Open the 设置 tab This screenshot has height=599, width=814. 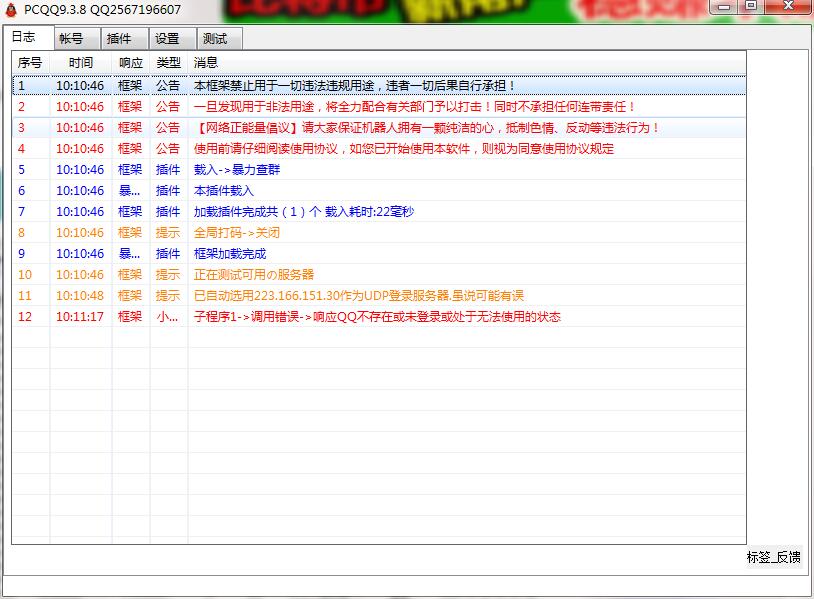click(x=167, y=39)
